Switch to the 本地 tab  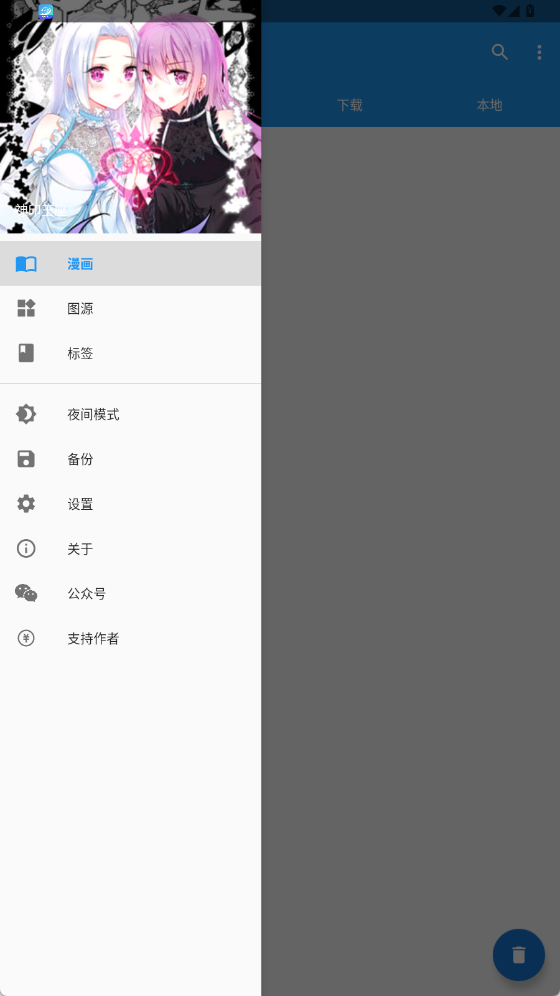pyautogui.click(x=489, y=105)
